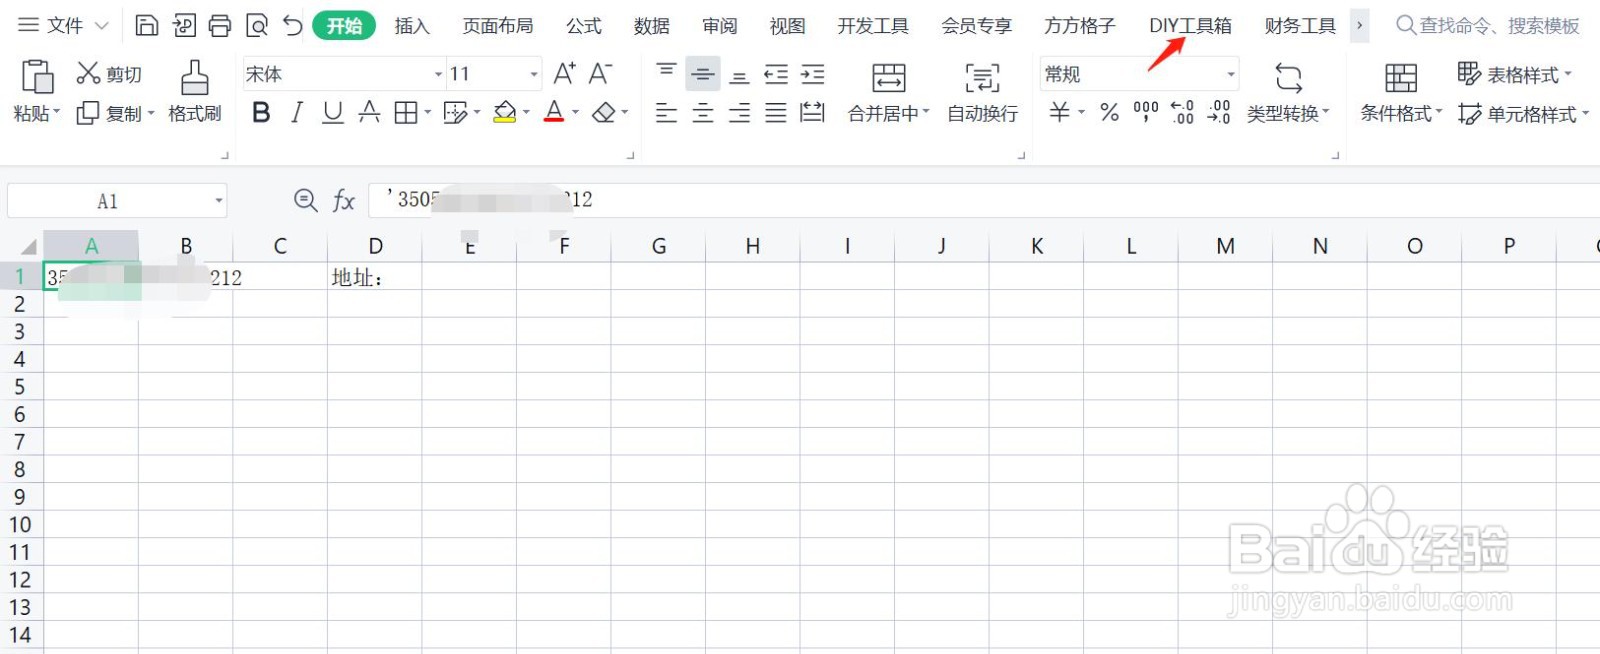Activate the Format Painter brush
This screenshot has width=1600, height=654.
coord(194,92)
